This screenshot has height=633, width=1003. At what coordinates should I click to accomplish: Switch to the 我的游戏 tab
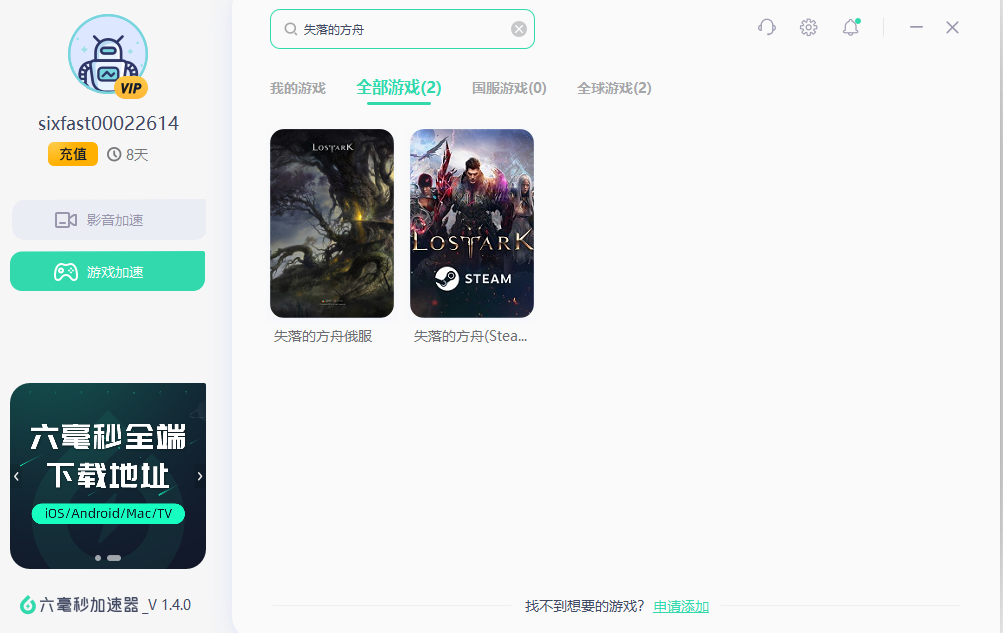pyautogui.click(x=297, y=88)
